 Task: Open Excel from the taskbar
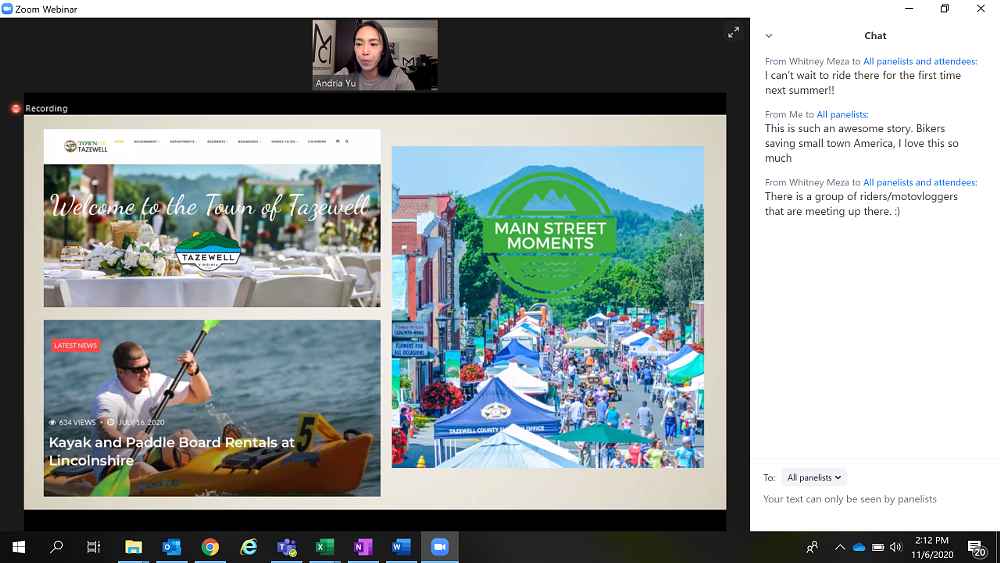point(324,547)
